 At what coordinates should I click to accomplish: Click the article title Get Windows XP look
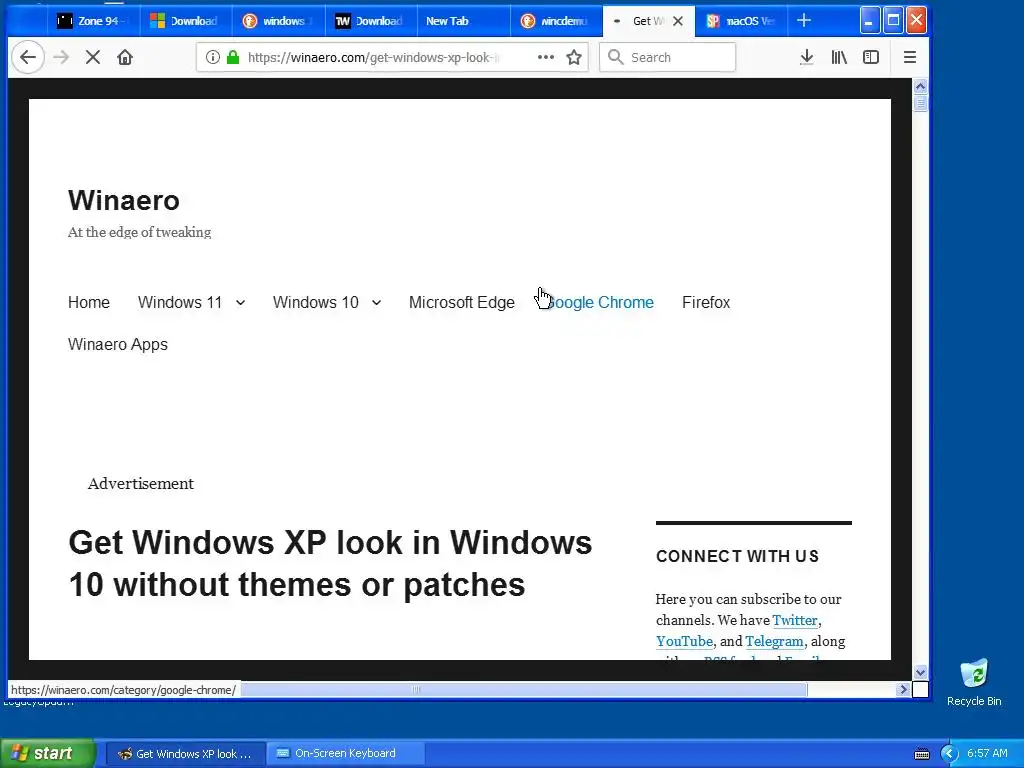point(330,563)
